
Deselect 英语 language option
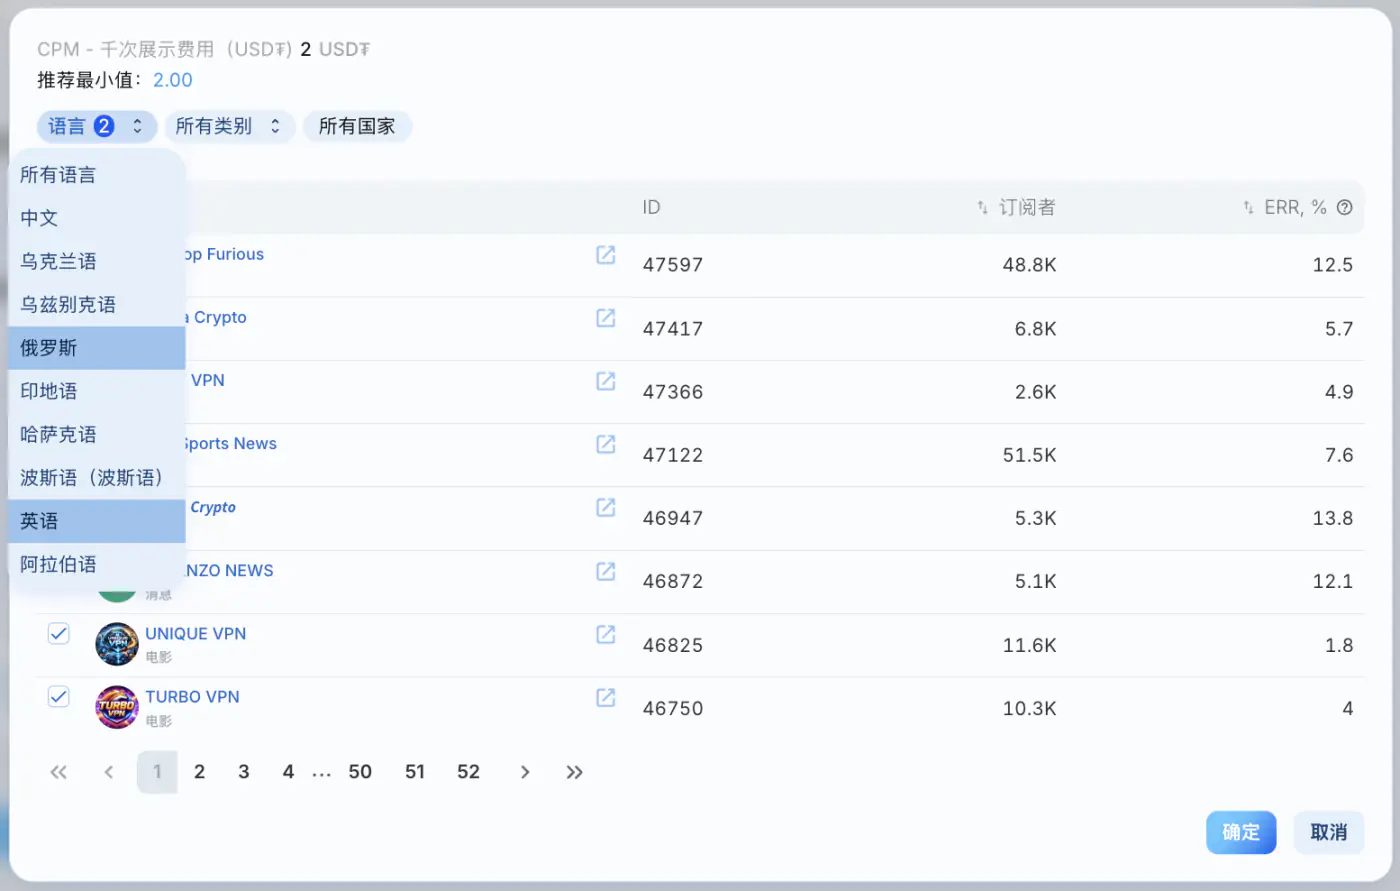point(97,521)
